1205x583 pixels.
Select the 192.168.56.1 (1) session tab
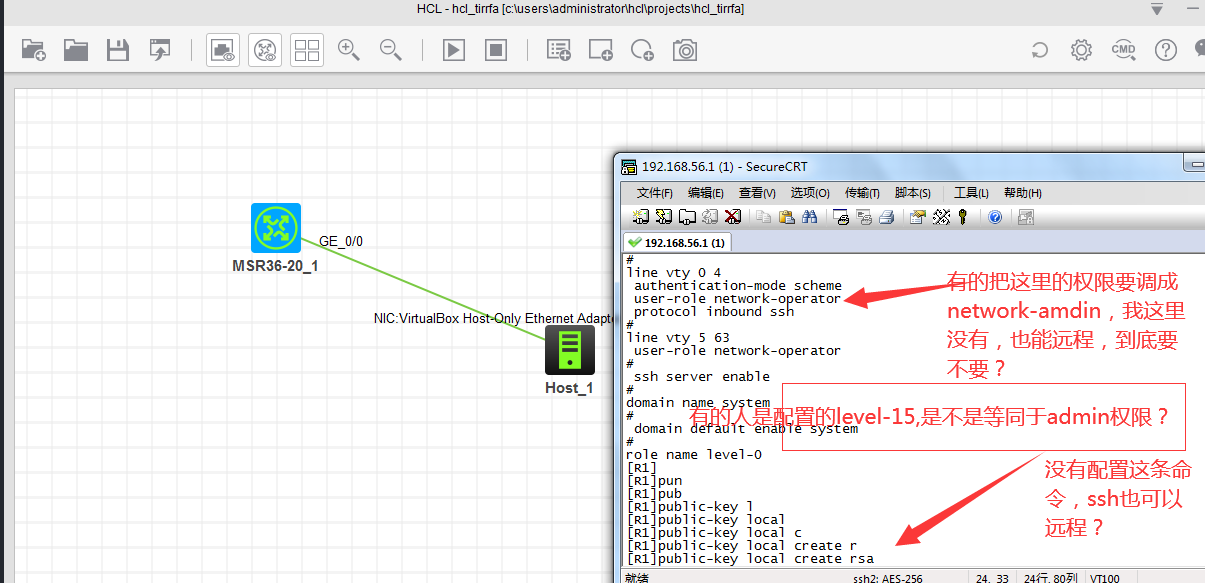click(x=678, y=242)
